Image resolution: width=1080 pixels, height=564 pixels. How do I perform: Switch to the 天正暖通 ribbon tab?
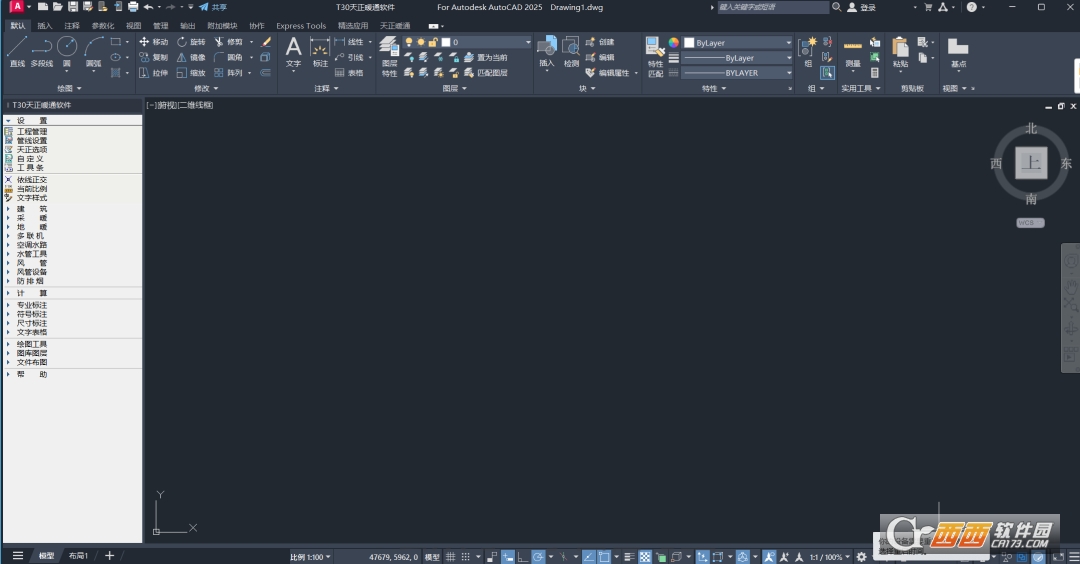click(395, 25)
